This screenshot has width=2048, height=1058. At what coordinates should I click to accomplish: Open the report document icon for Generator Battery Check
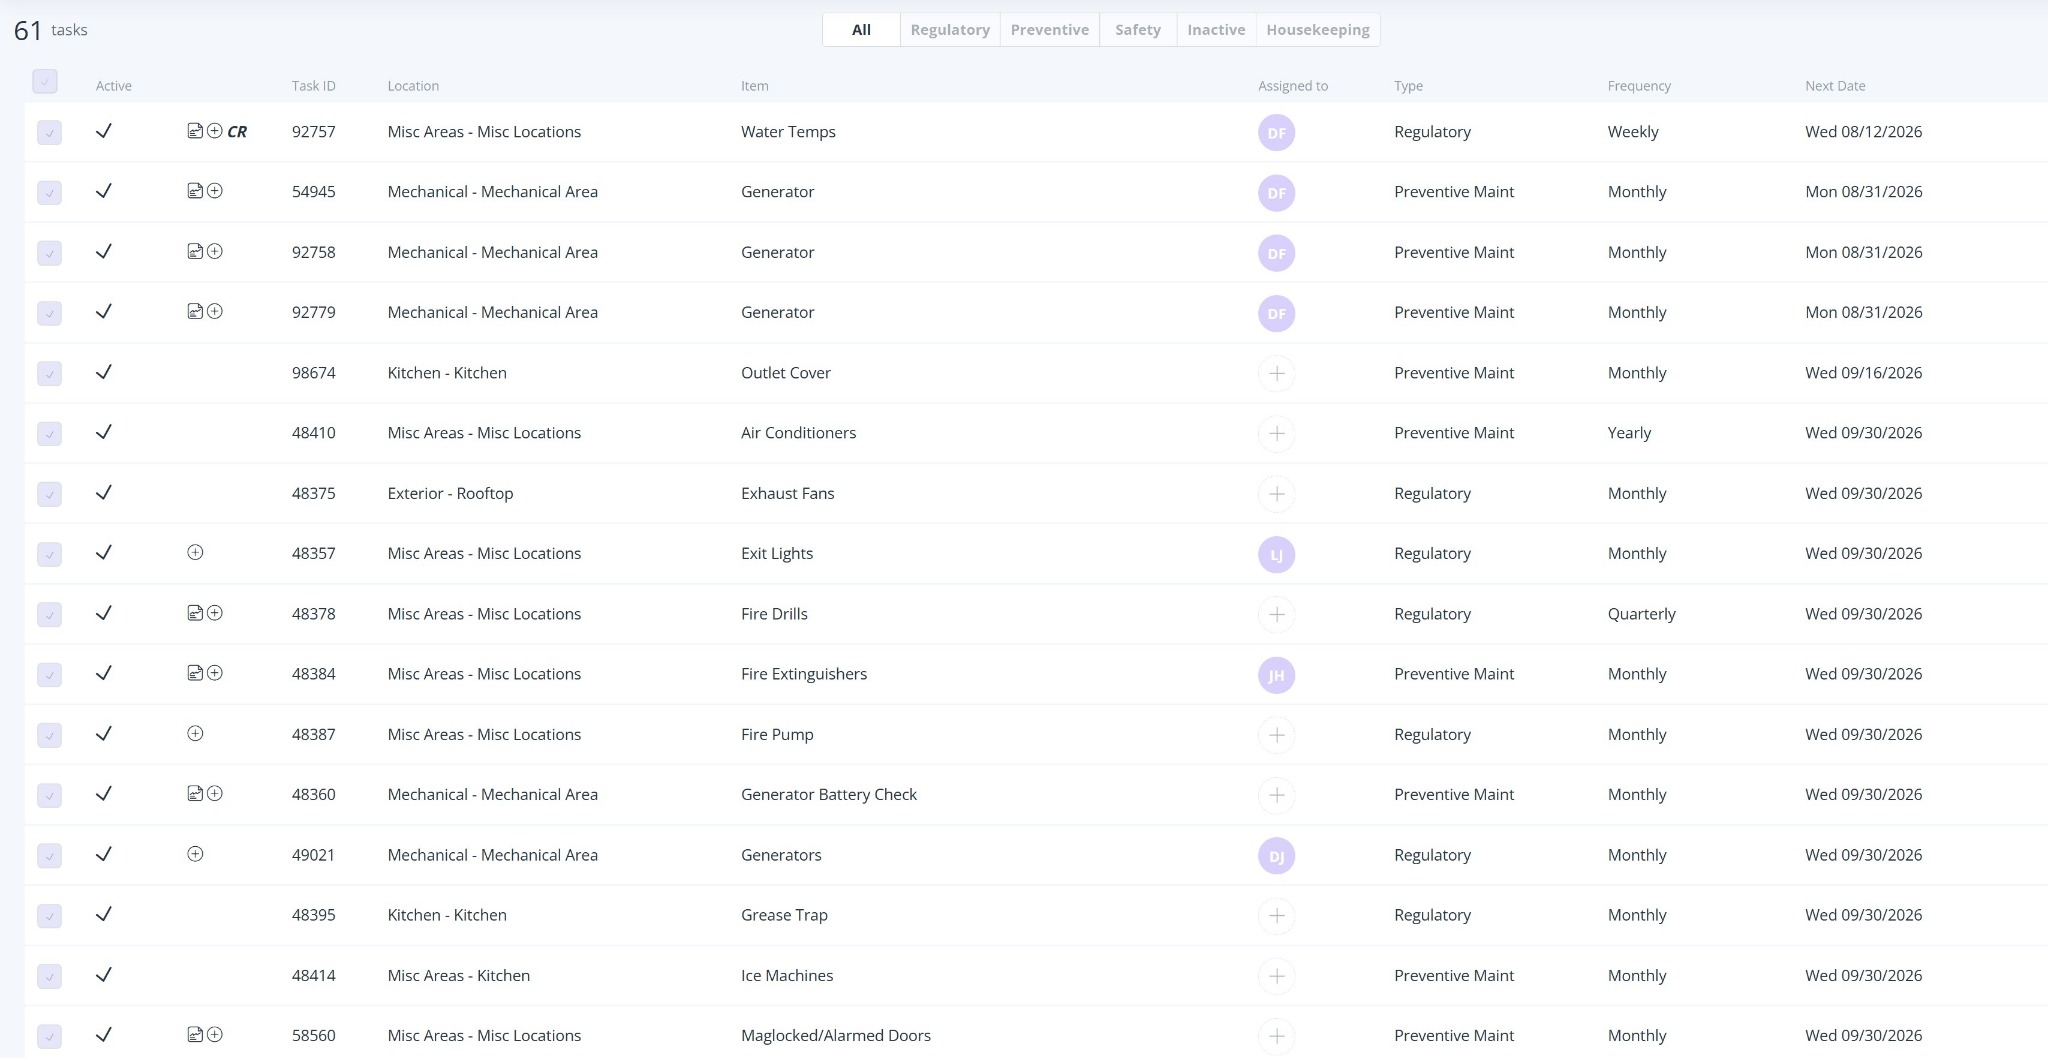tap(195, 793)
